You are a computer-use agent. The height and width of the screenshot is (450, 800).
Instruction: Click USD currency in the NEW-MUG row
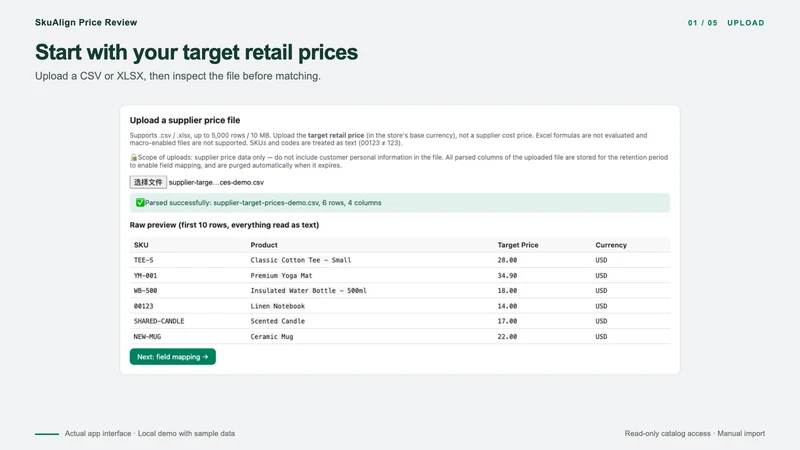point(601,337)
